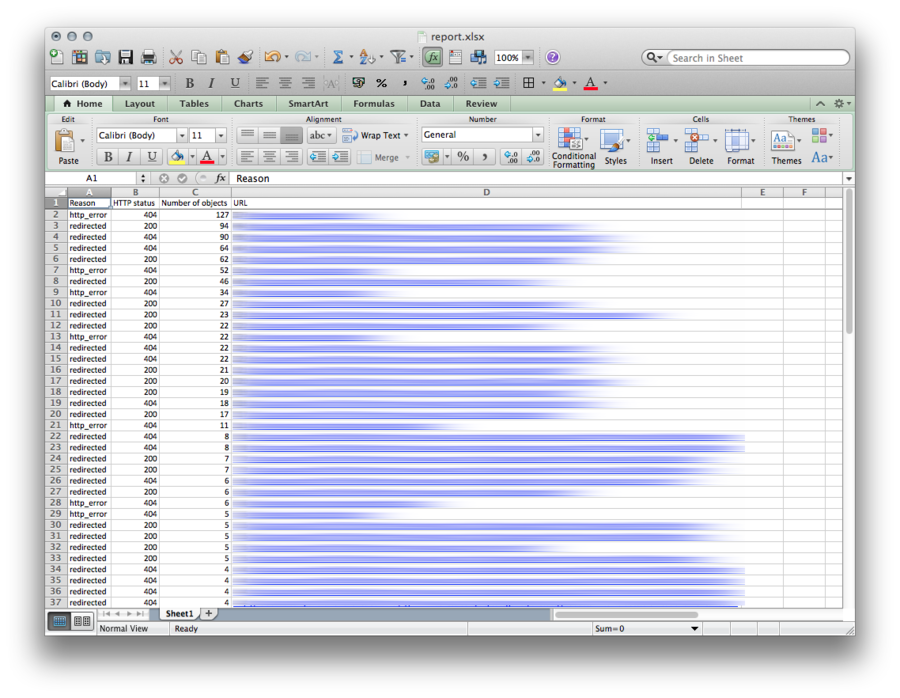Image resolution: width=900 pixels, height=698 pixels.
Task: Toggle Italic in the ribbon Font group
Action: [x=129, y=157]
